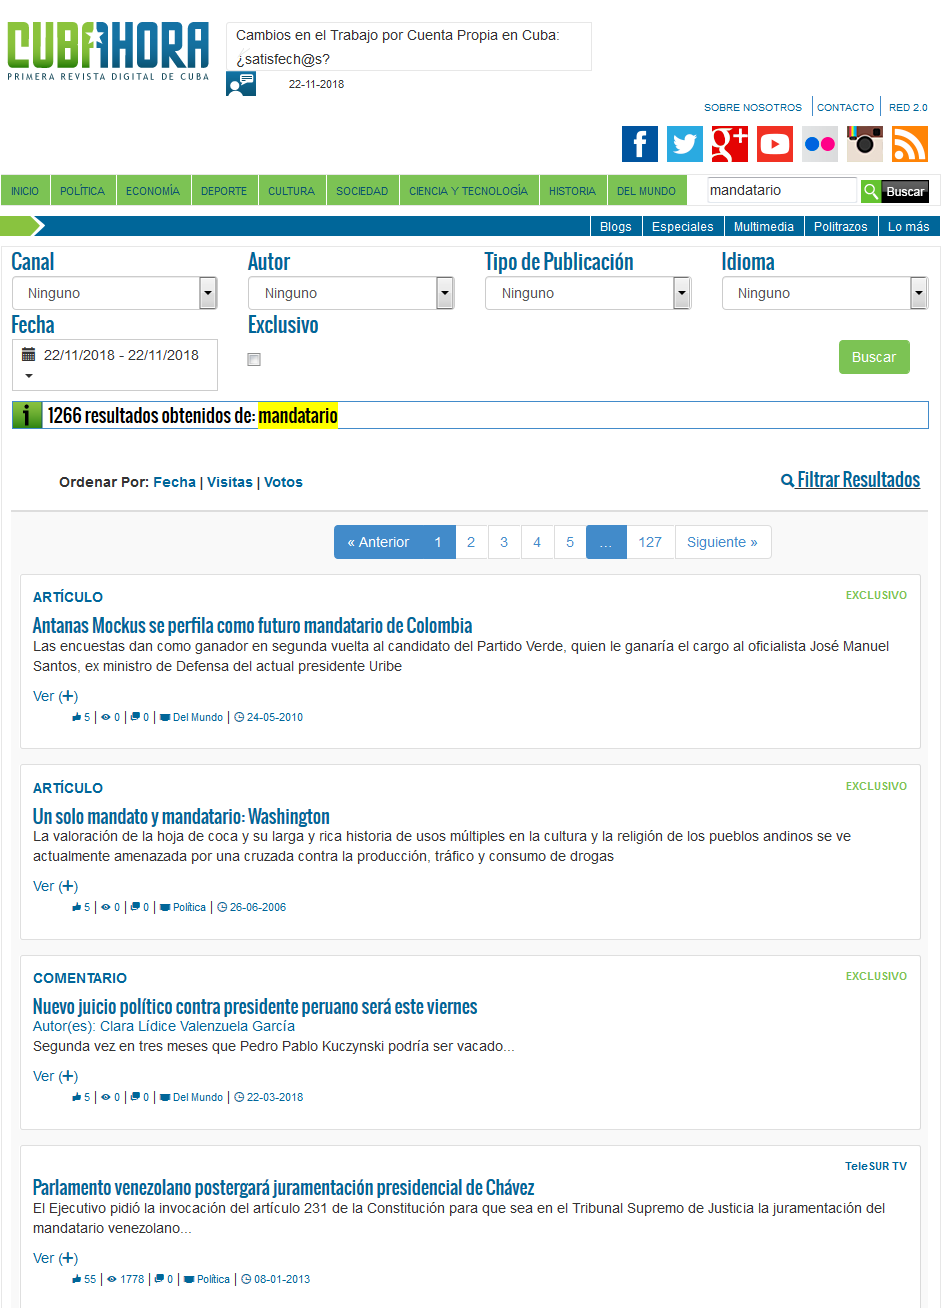Go to the Siguiente results page
The height and width of the screenshot is (1308, 946).
click(x=722, y=542)
